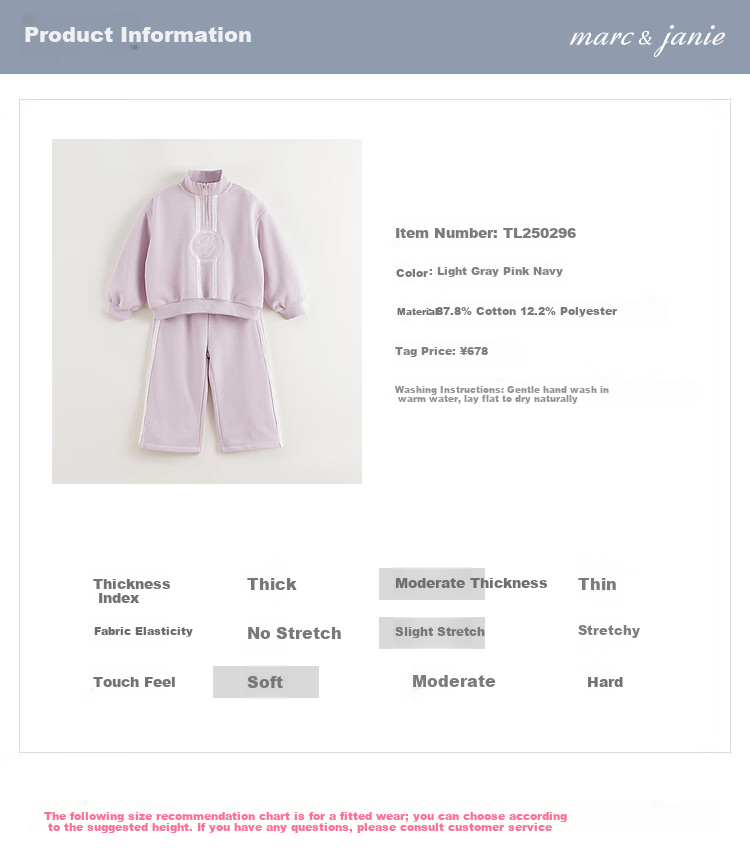Choose the highlighted Soft option

266,682
